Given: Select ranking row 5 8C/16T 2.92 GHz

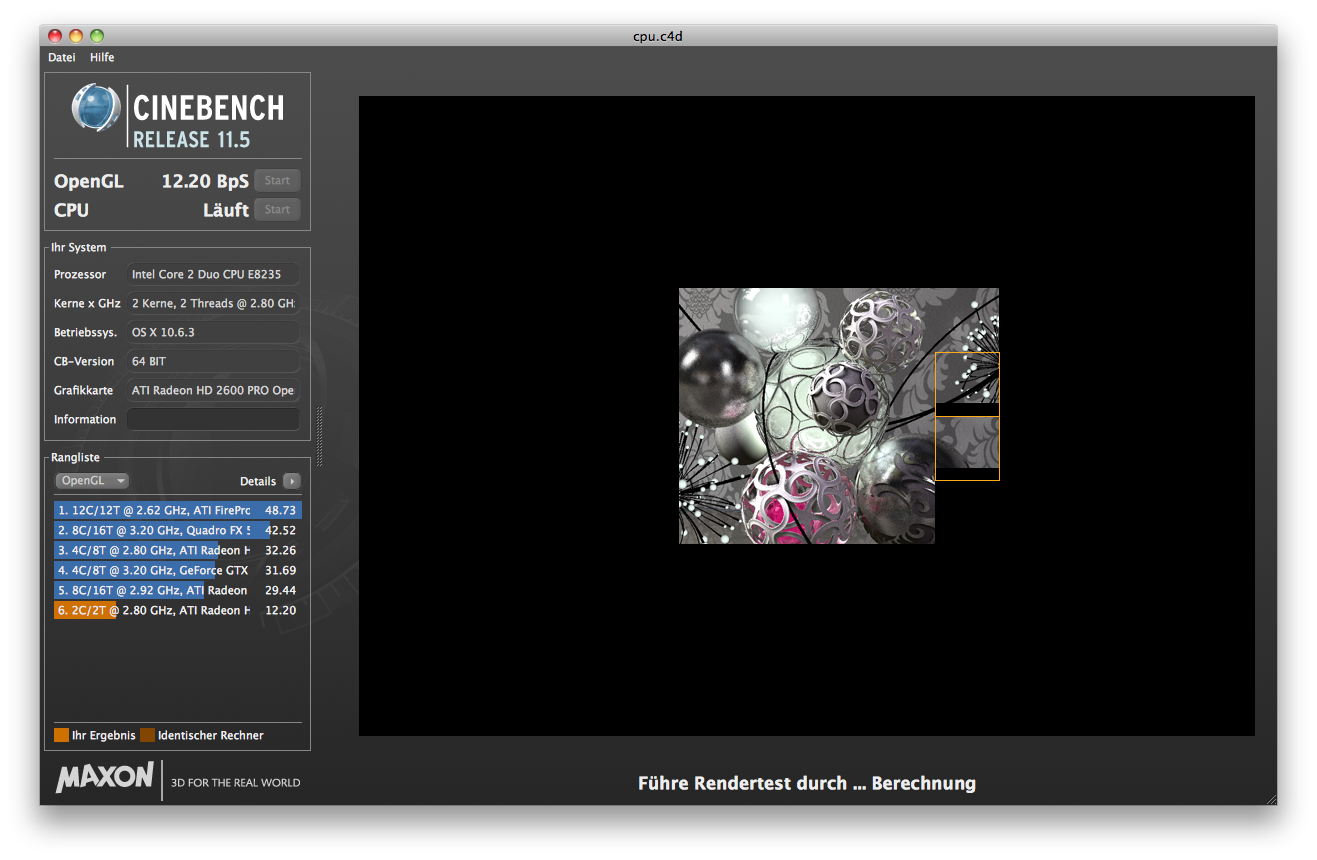Looking at the screenshot, I should point(177,590).
